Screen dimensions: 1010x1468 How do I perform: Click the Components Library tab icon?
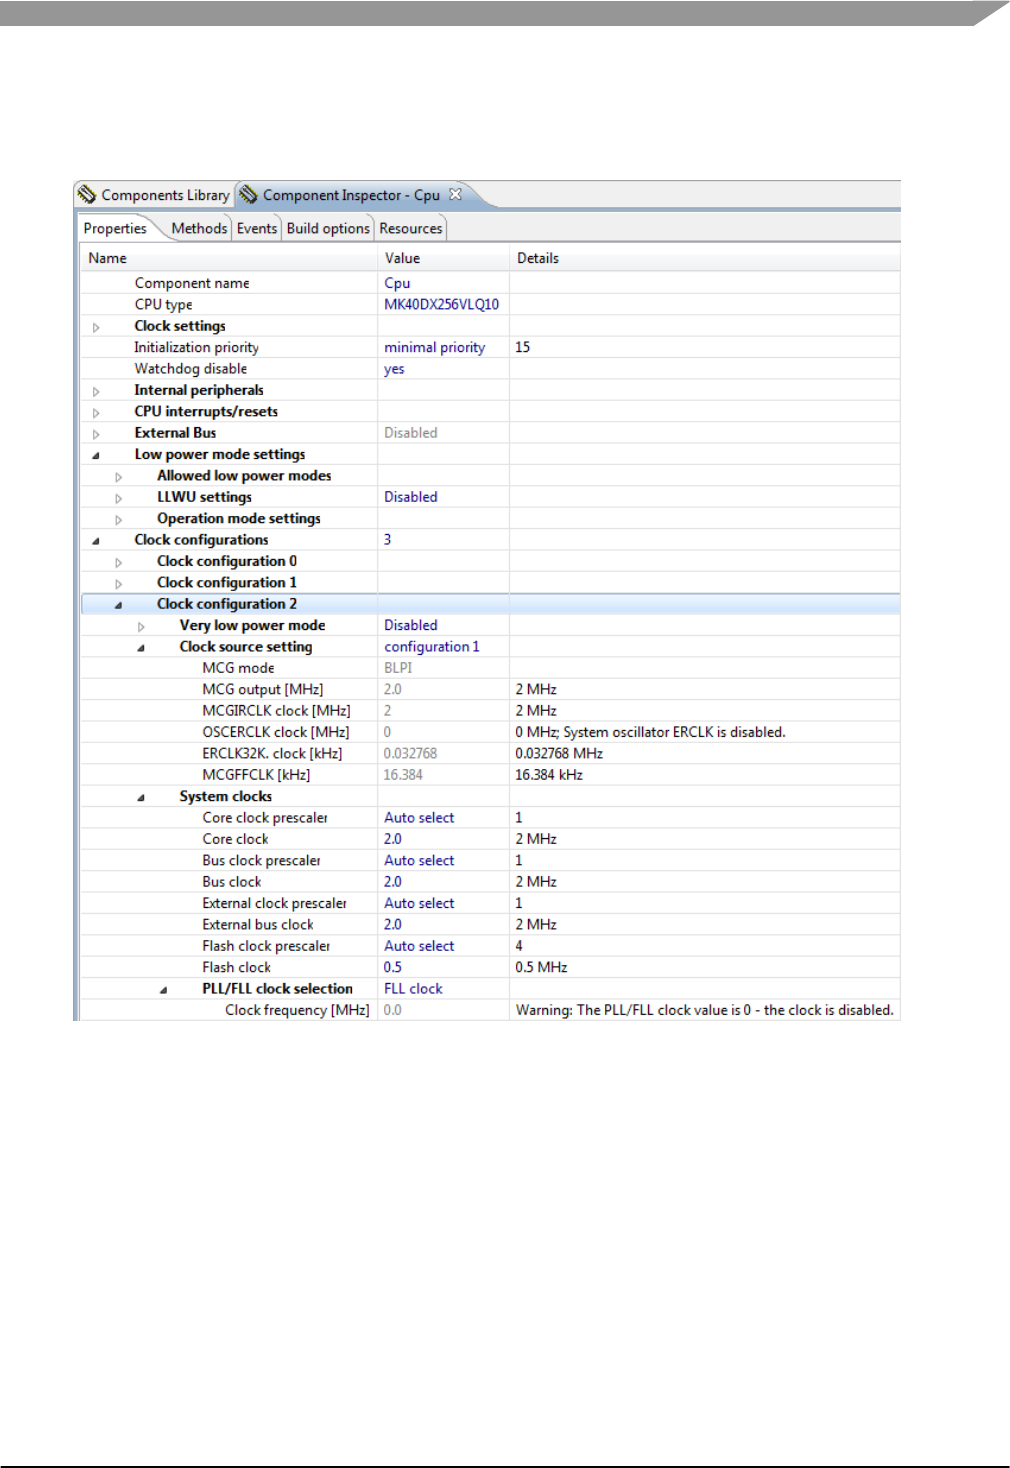coord(87,194)
